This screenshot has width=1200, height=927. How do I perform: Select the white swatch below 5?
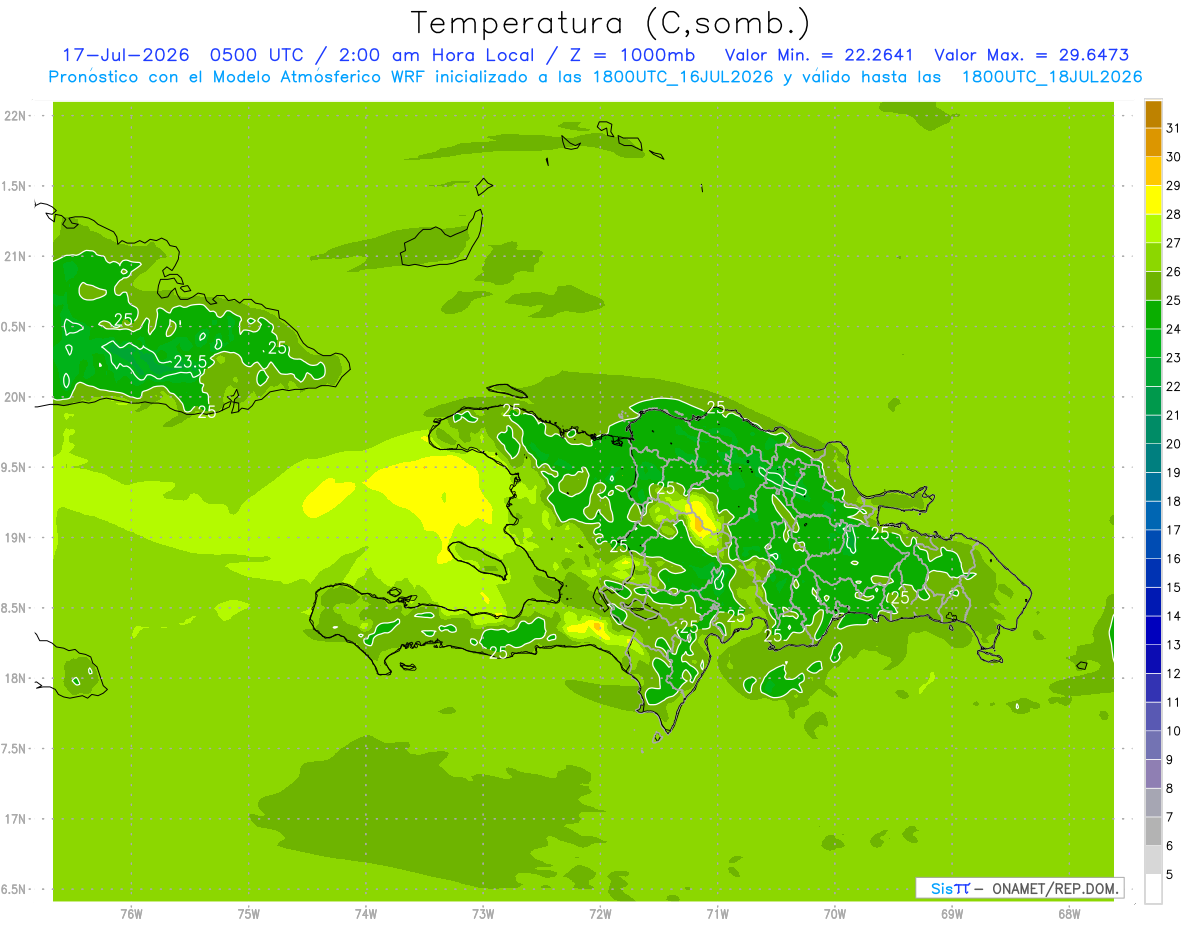[1153, 888]
